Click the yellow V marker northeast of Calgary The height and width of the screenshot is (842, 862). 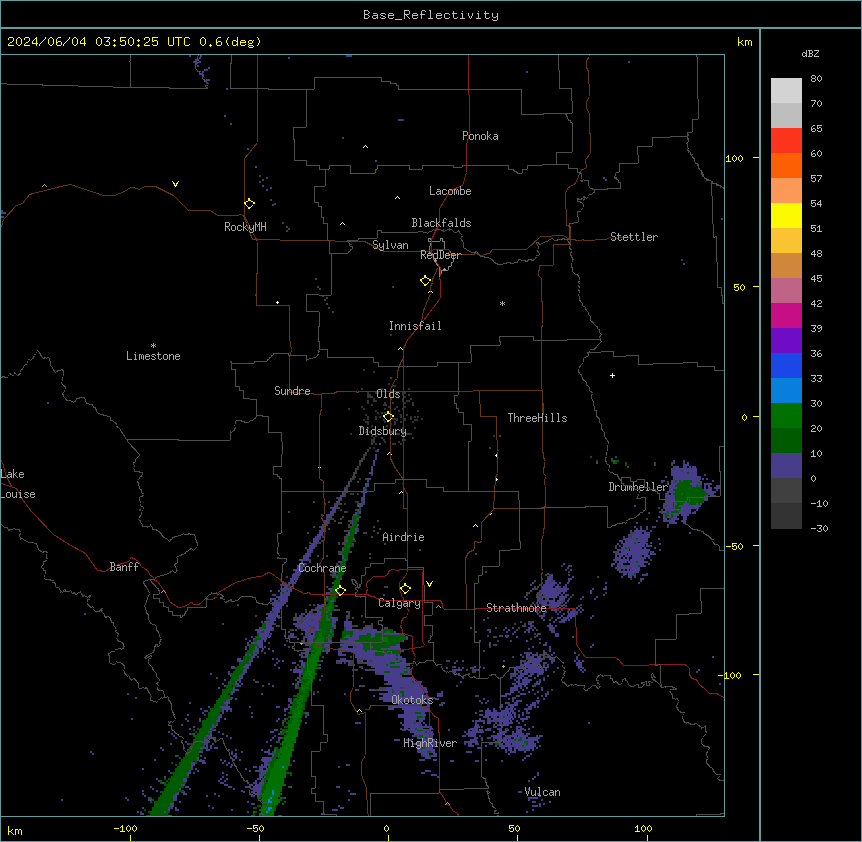429,584
